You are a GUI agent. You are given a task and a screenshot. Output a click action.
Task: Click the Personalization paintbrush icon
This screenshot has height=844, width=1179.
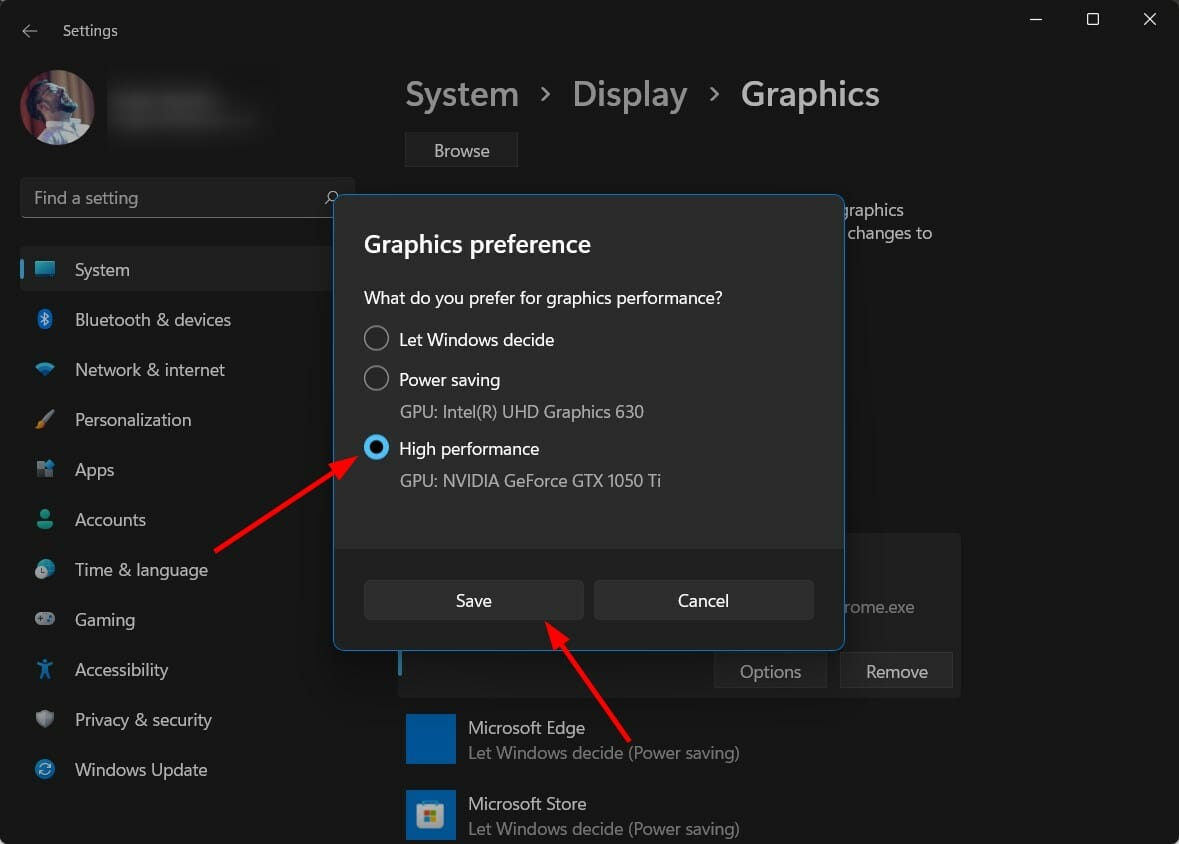45,420
